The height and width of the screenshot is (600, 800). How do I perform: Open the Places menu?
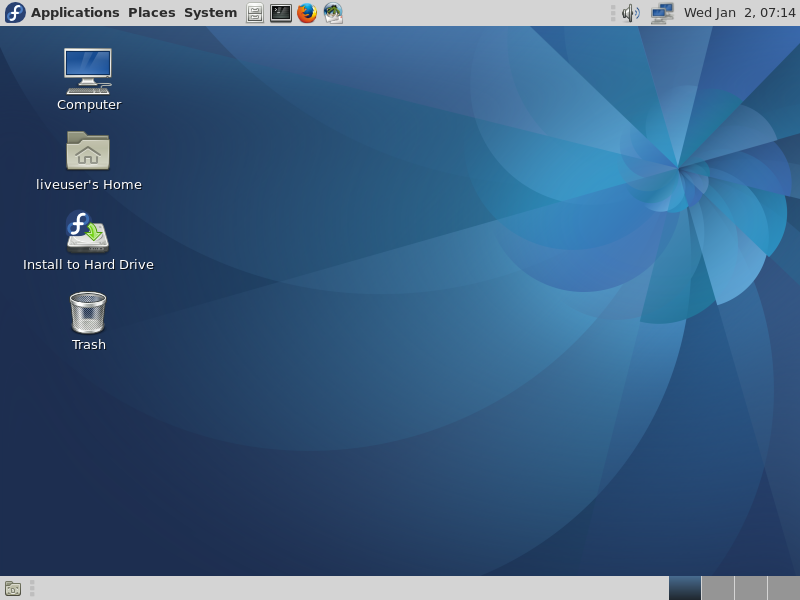[151, 13]
